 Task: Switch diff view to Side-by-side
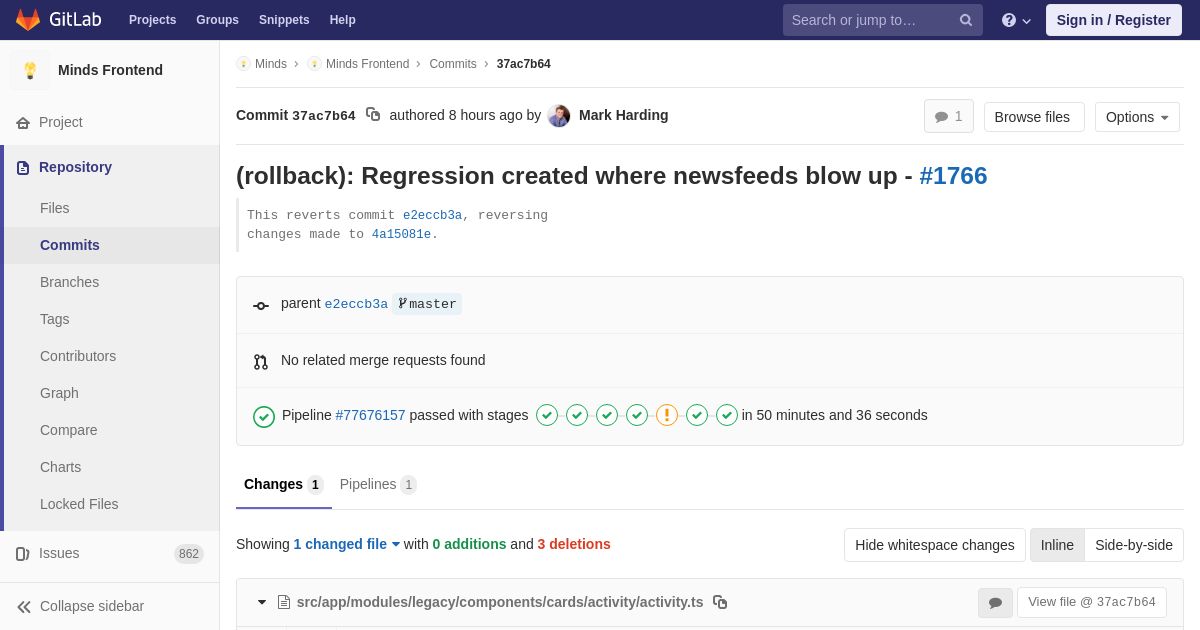(x=1134, y=545)
